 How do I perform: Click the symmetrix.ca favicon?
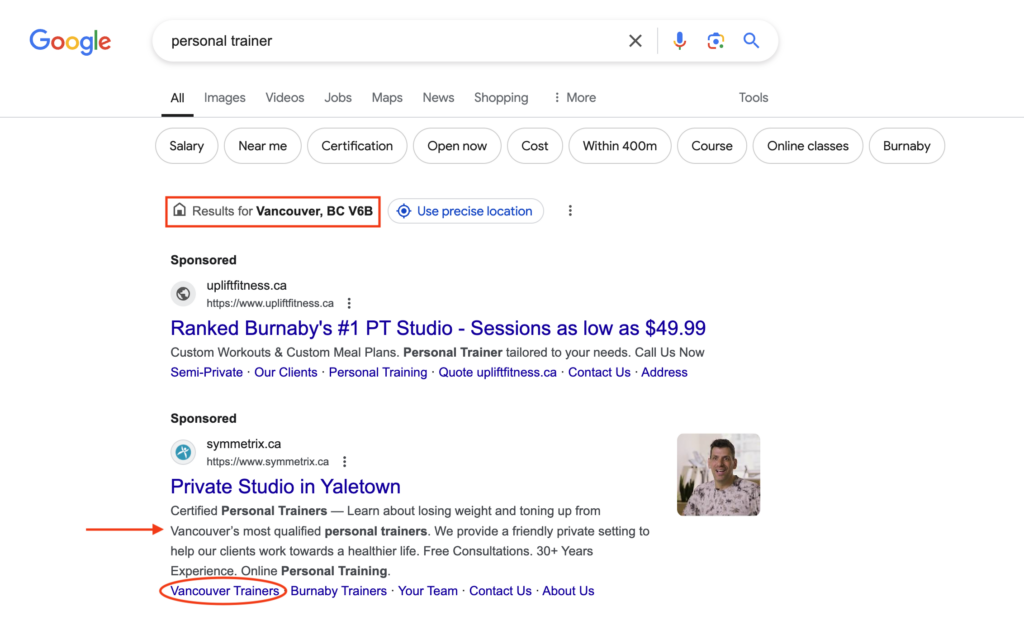tap(184, 452)
